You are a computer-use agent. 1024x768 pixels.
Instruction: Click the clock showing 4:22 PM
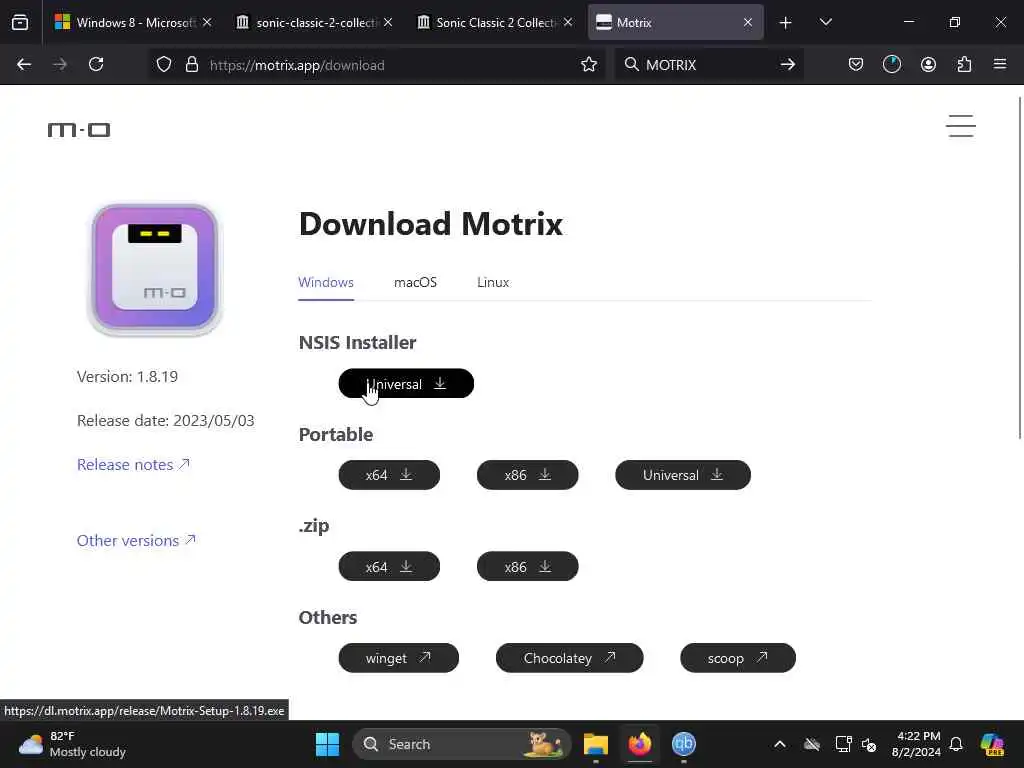point(916,744)
